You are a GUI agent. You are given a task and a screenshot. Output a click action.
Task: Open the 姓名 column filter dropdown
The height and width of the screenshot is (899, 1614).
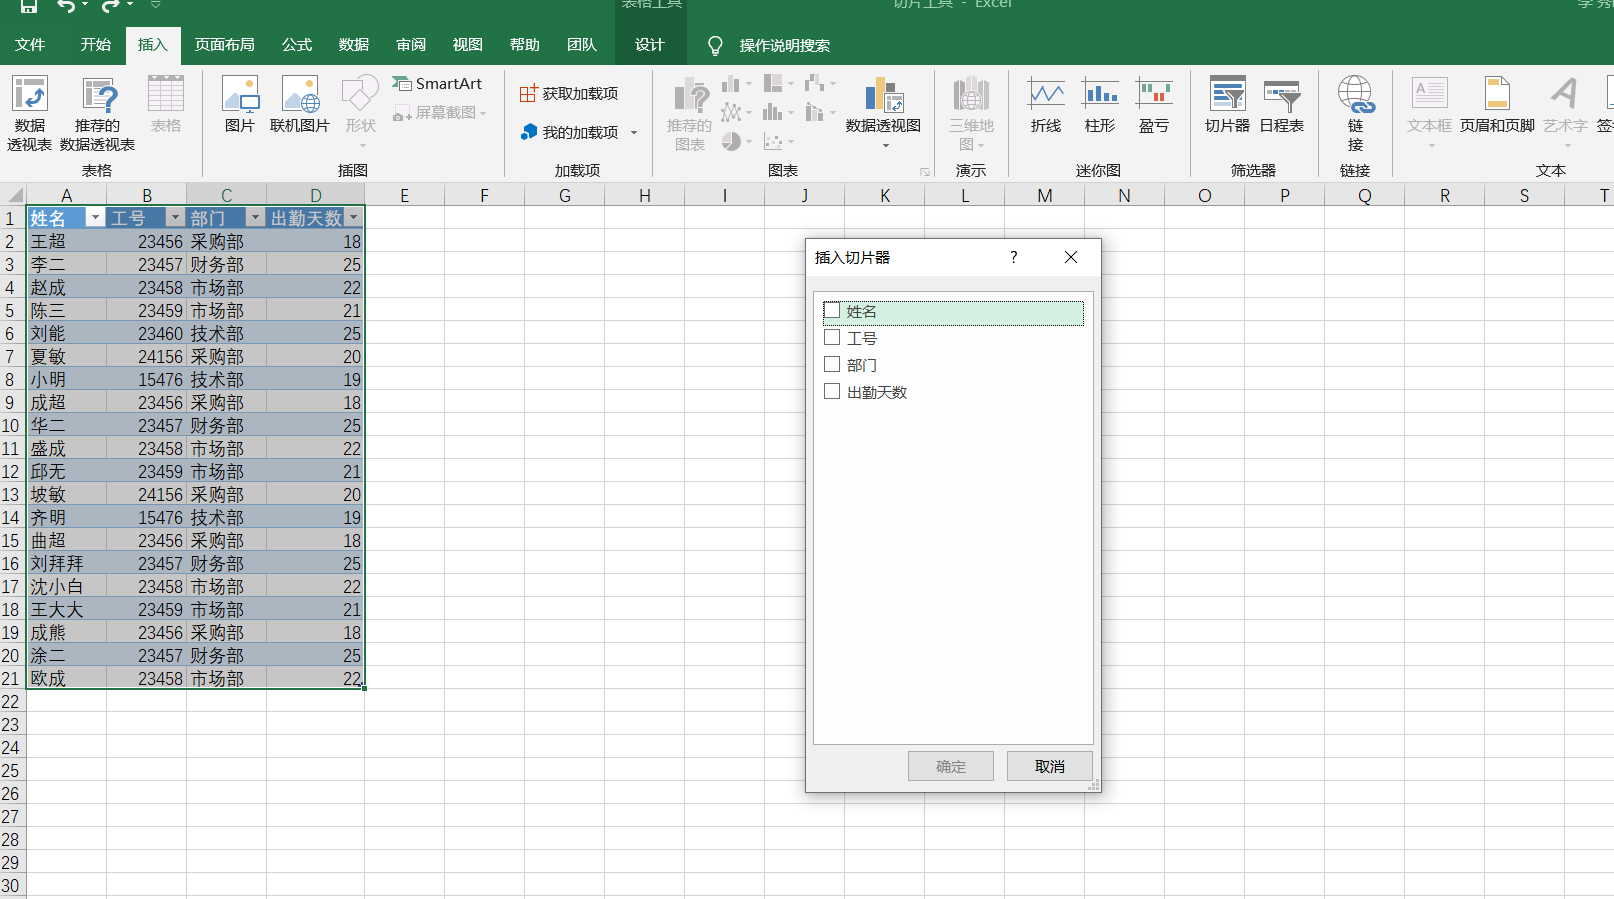[95, 218]
